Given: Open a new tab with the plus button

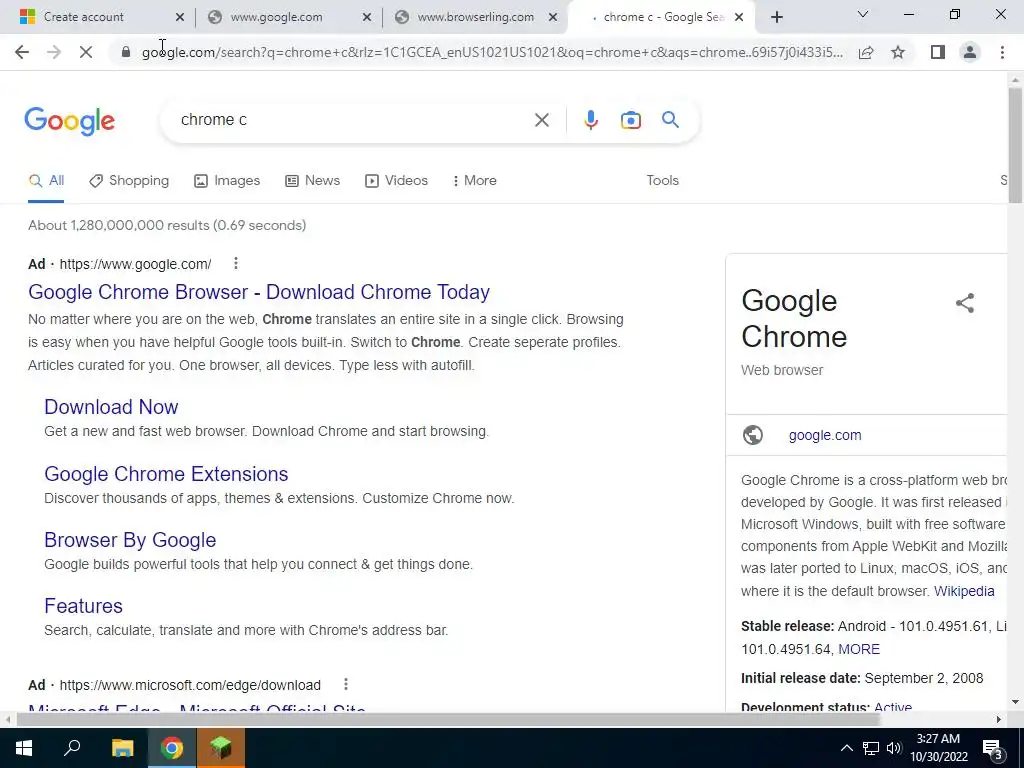Looking at the screenshot, I should pos(776,17).
